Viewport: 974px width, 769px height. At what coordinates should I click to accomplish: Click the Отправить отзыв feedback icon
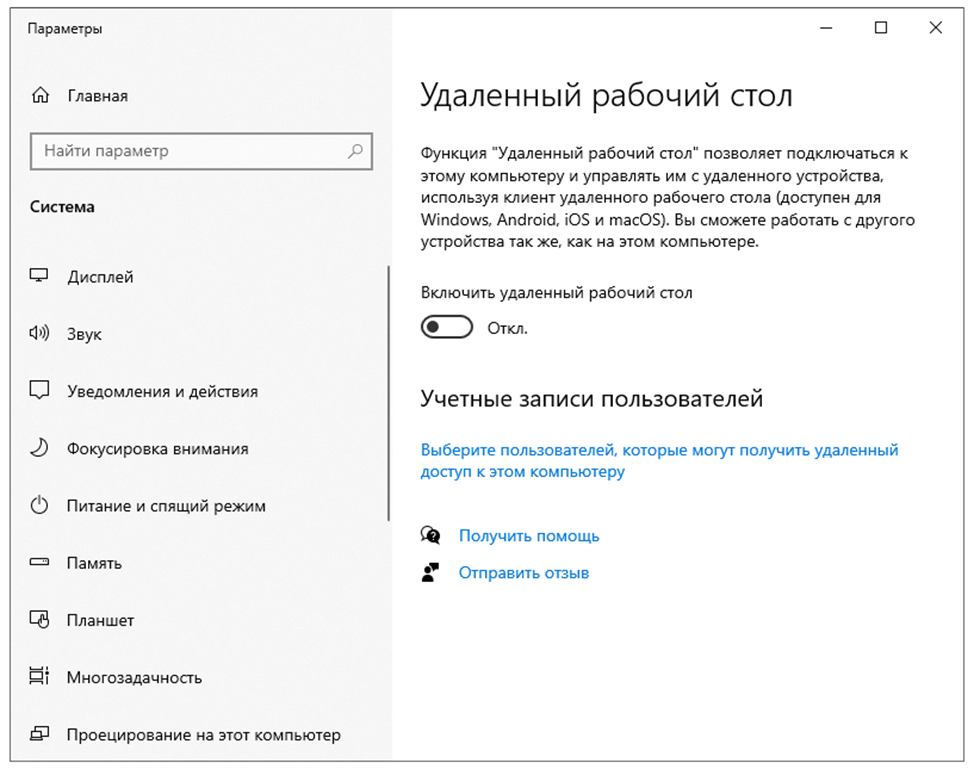click(x=431, y=573)
